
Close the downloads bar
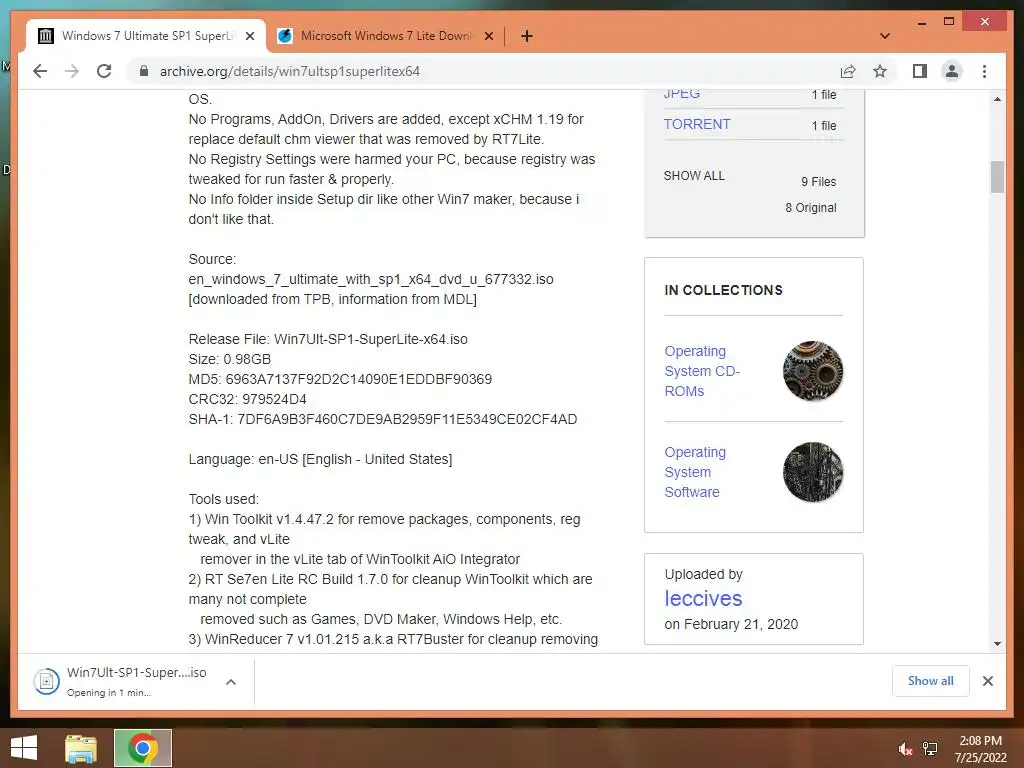pos(988,681)
